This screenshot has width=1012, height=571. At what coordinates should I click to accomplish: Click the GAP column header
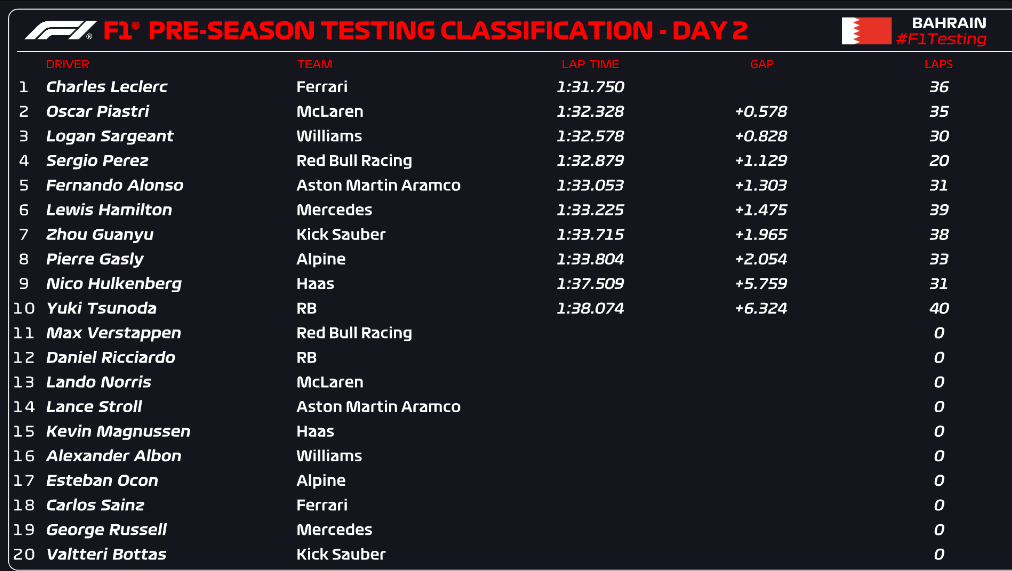(762, 64)
